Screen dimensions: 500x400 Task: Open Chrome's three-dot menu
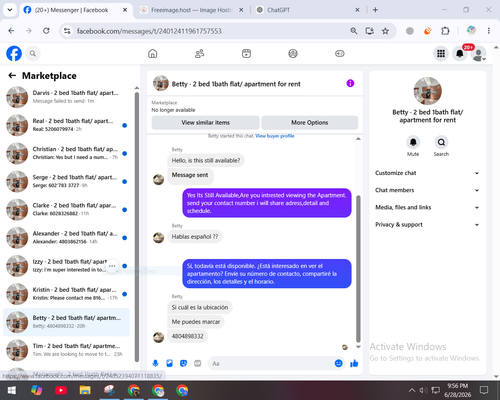pyautogui.click(x=489, y=31)
